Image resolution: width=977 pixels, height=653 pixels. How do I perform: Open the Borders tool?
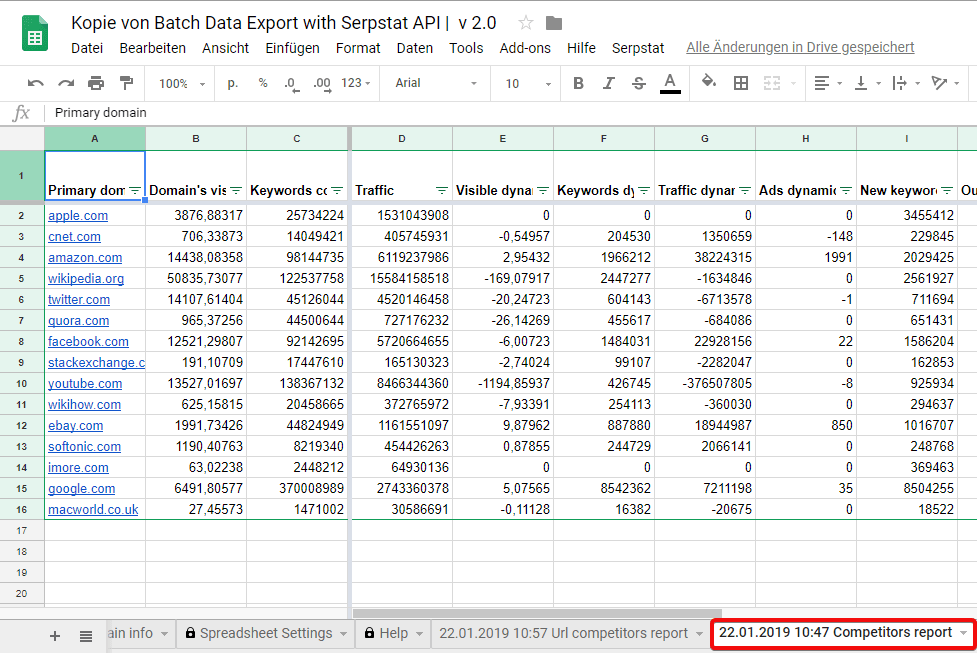point(741,83)
